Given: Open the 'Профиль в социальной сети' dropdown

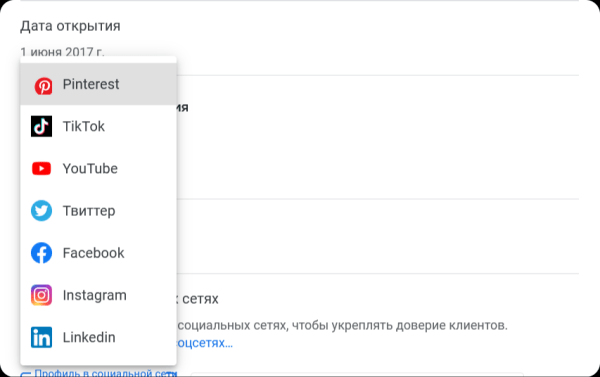Looking at the screenshot, I should click(x=99, y=373).
